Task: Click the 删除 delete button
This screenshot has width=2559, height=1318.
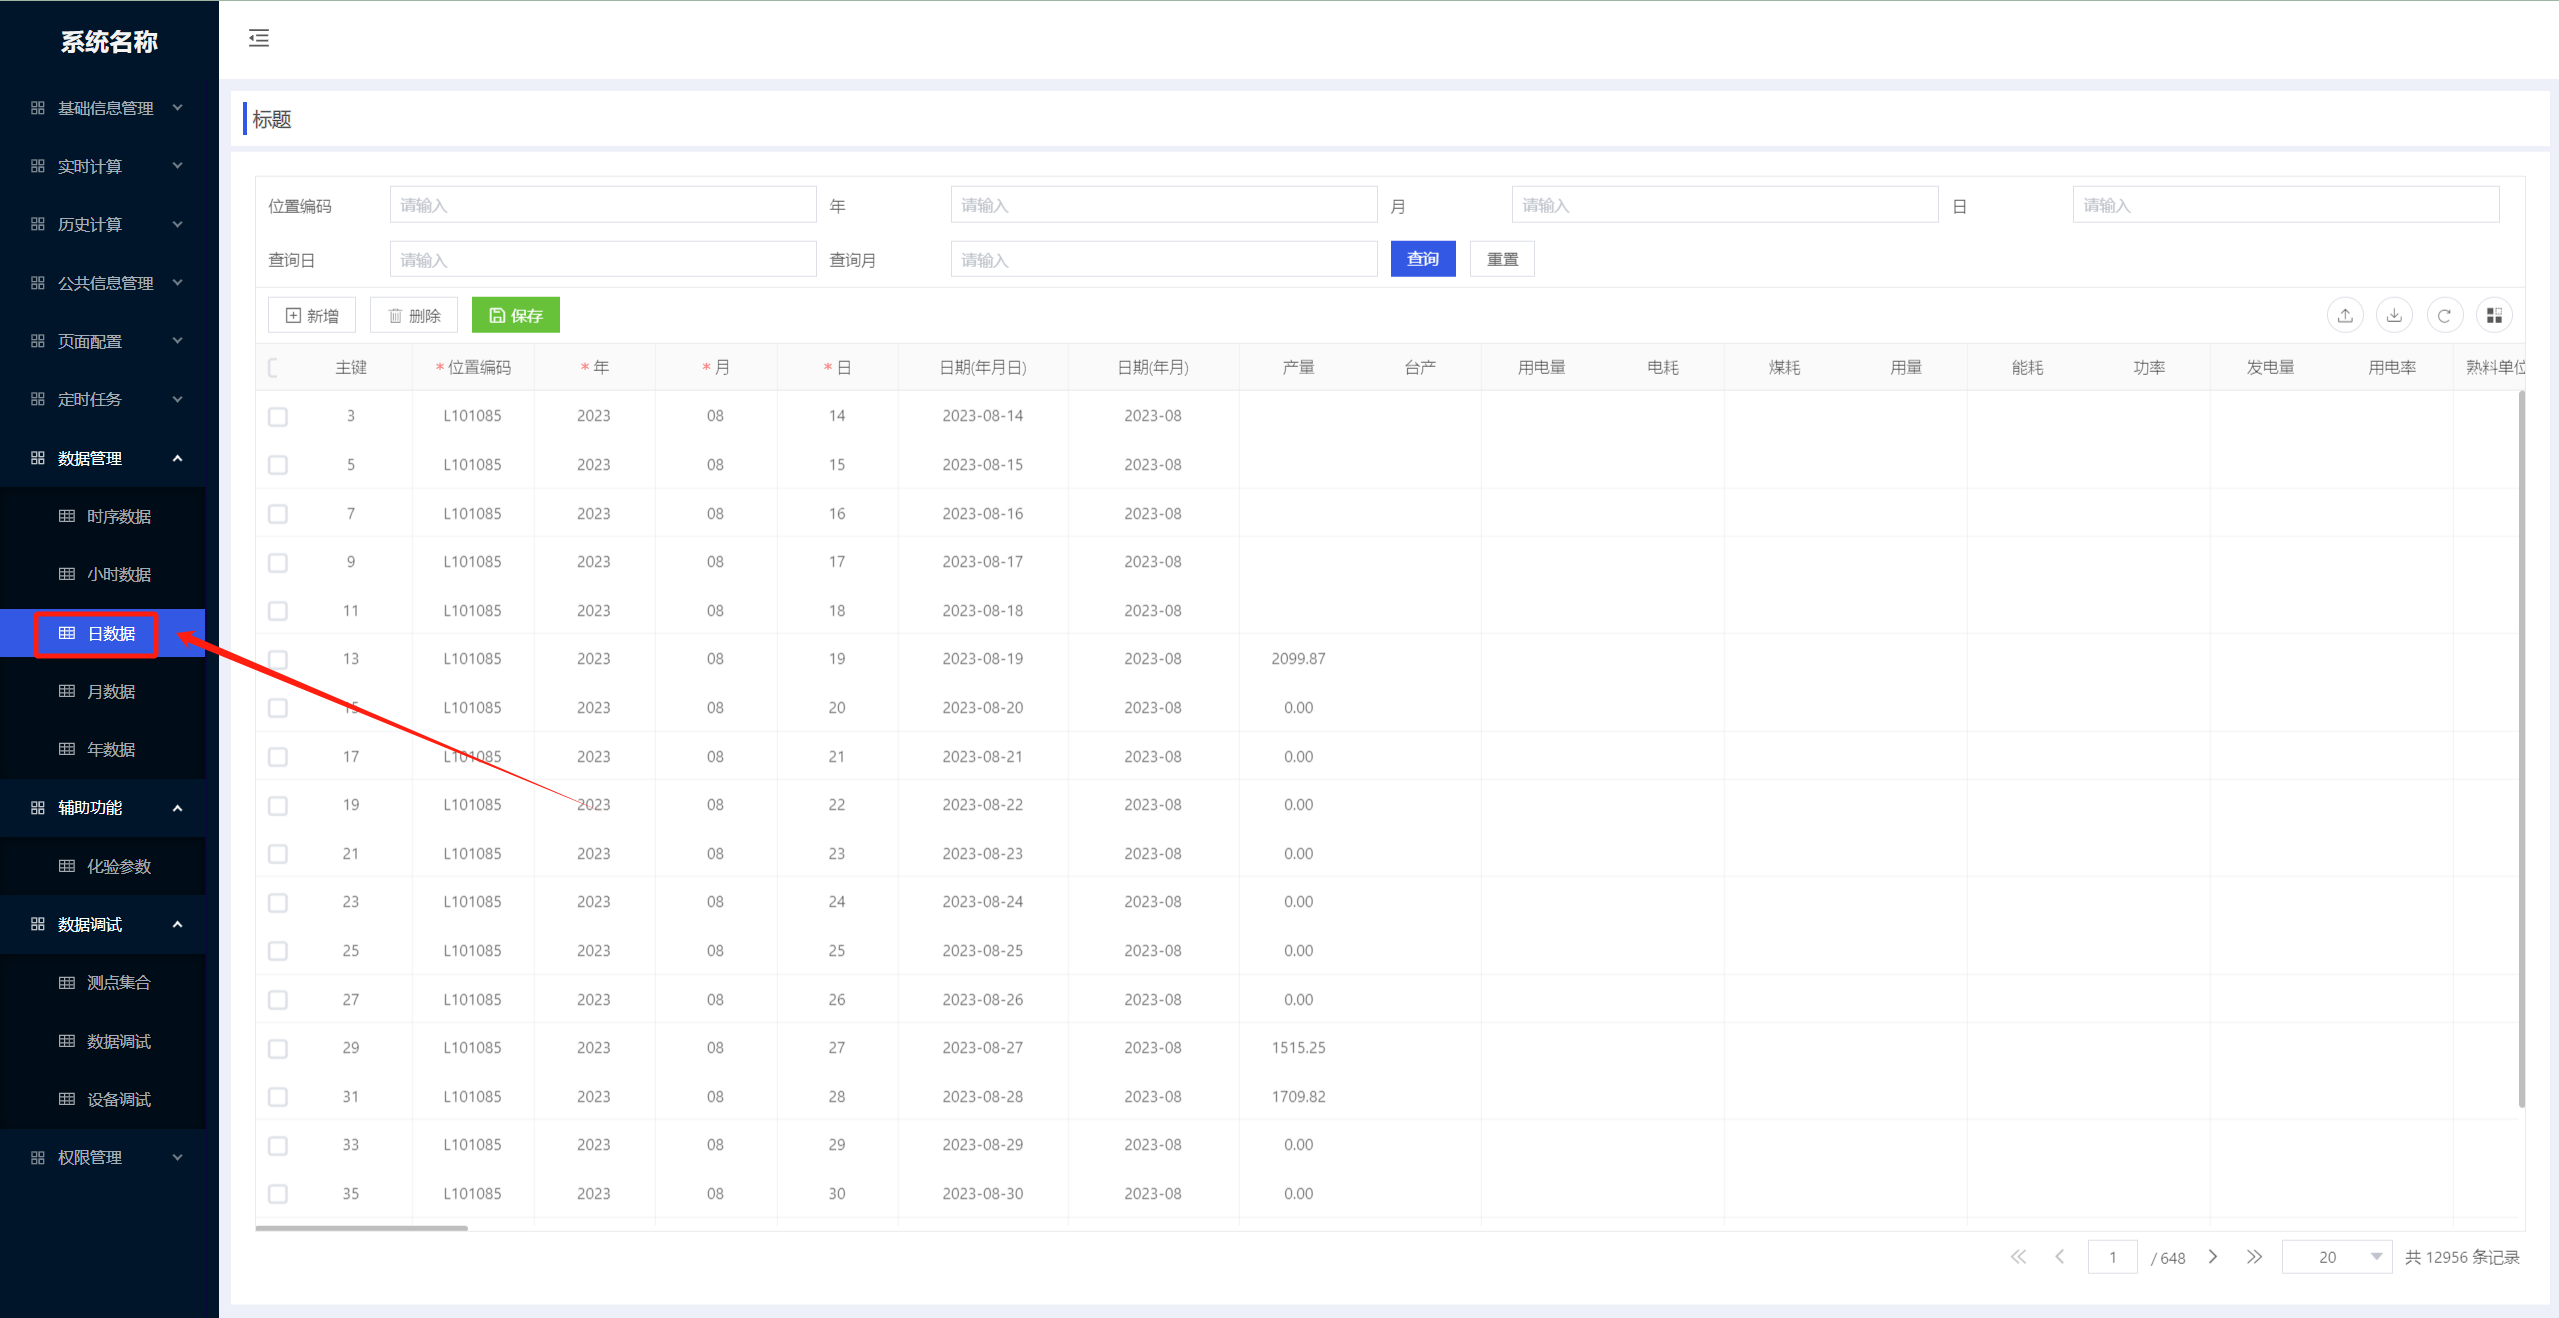Action: tap(414, 316)
